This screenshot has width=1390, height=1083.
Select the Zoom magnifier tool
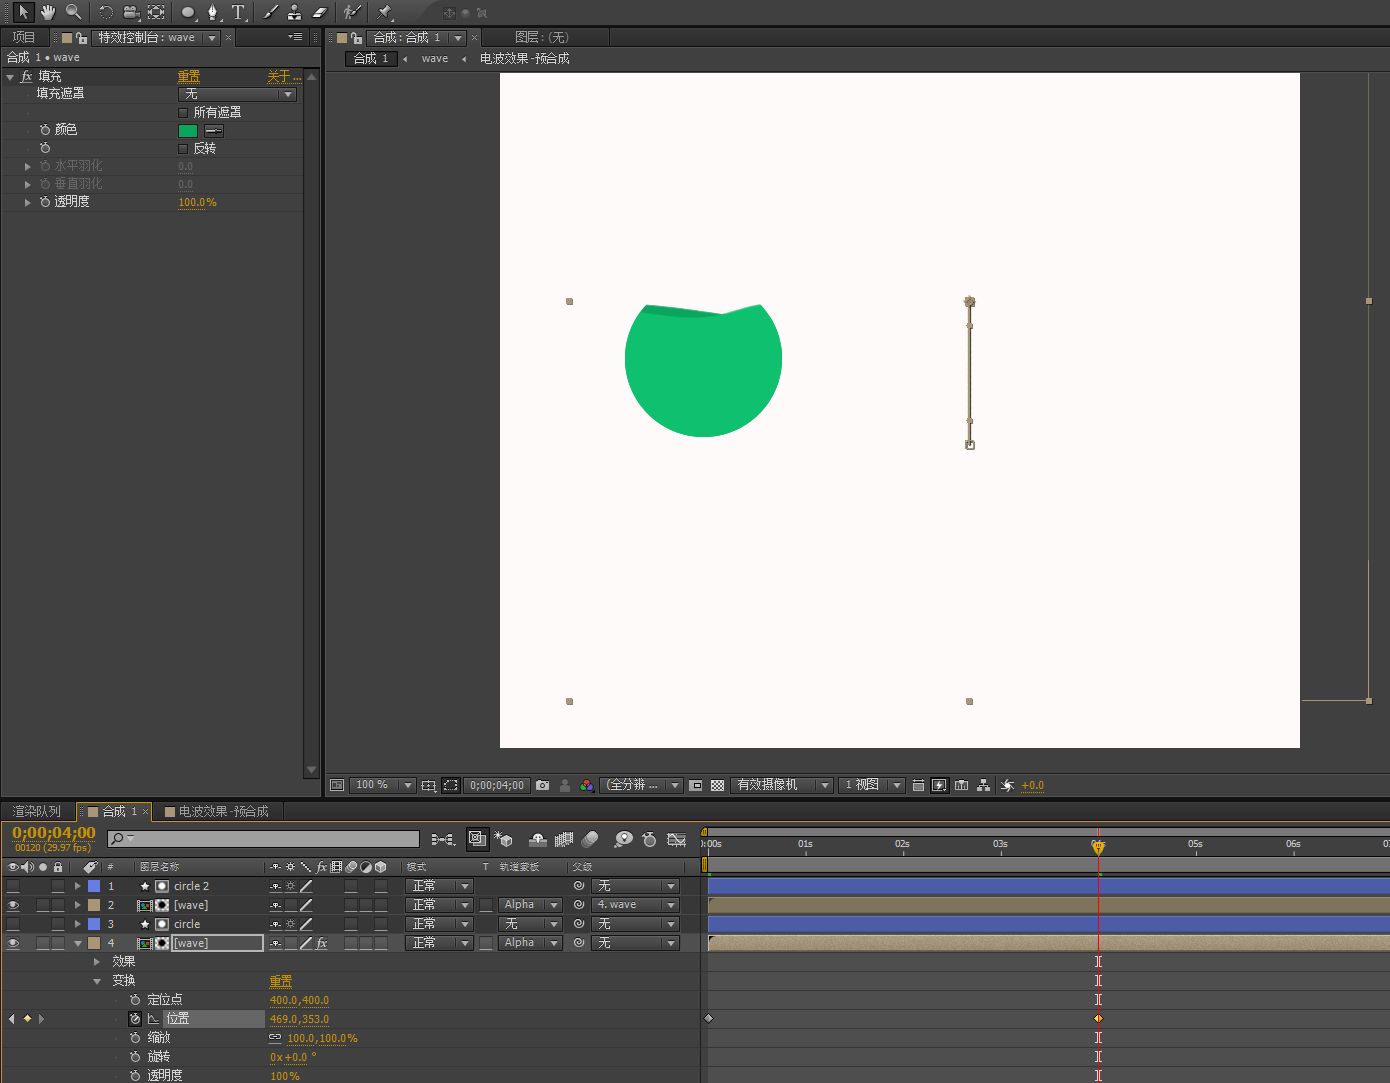73,12
